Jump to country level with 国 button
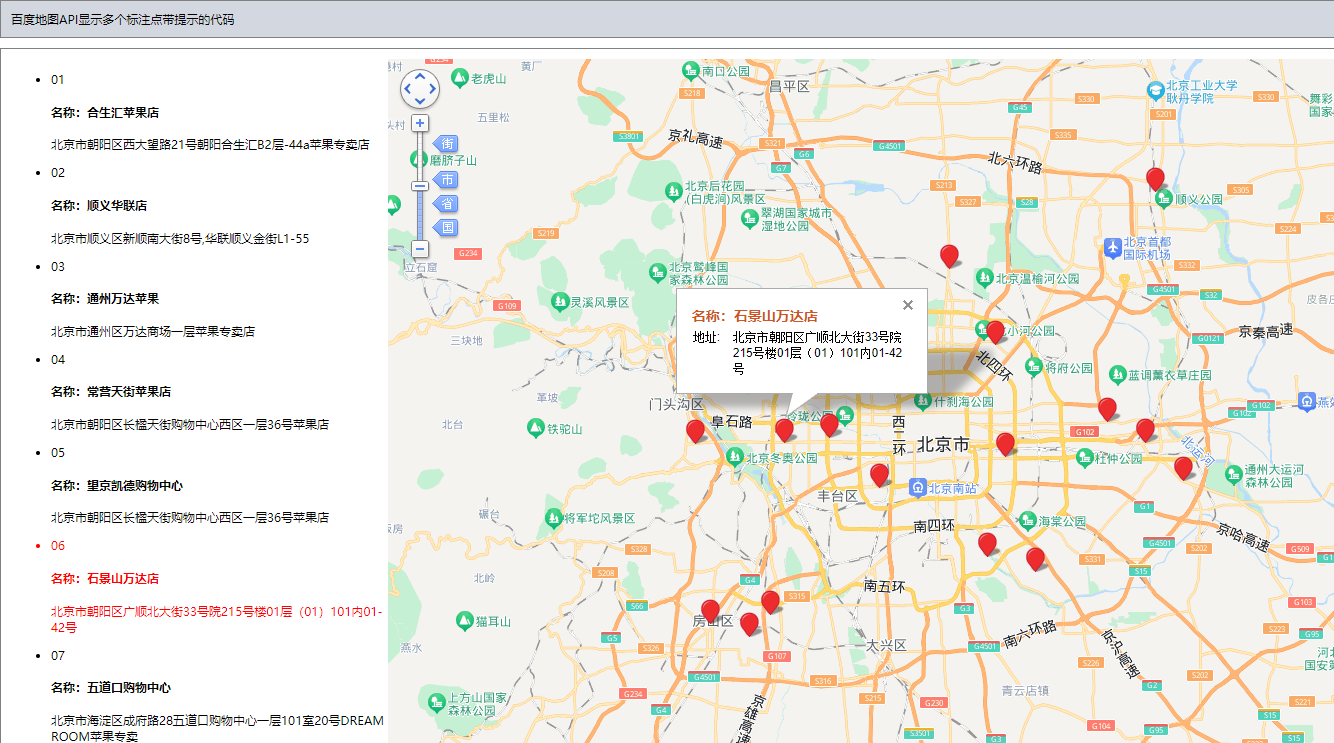Screen dimensions: 1334x743 445,228
